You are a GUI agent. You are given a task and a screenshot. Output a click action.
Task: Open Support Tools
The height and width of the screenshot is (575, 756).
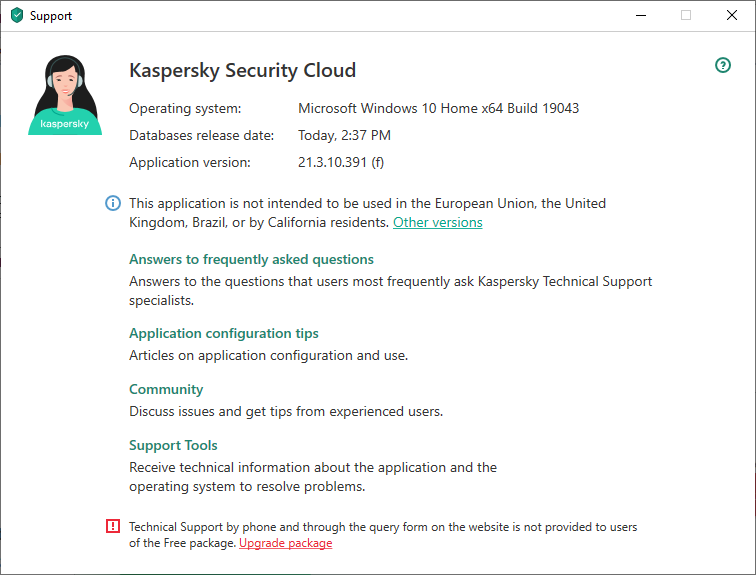point(173,445)
